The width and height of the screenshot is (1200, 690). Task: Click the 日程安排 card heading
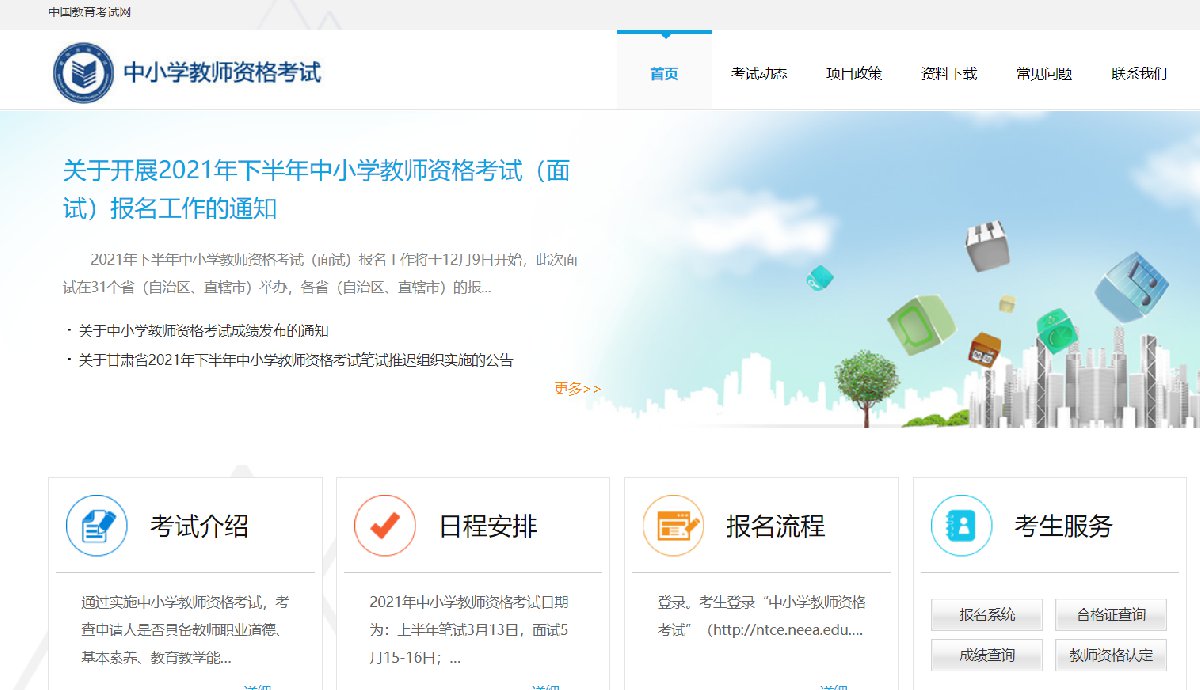click(x=488, y=526)
